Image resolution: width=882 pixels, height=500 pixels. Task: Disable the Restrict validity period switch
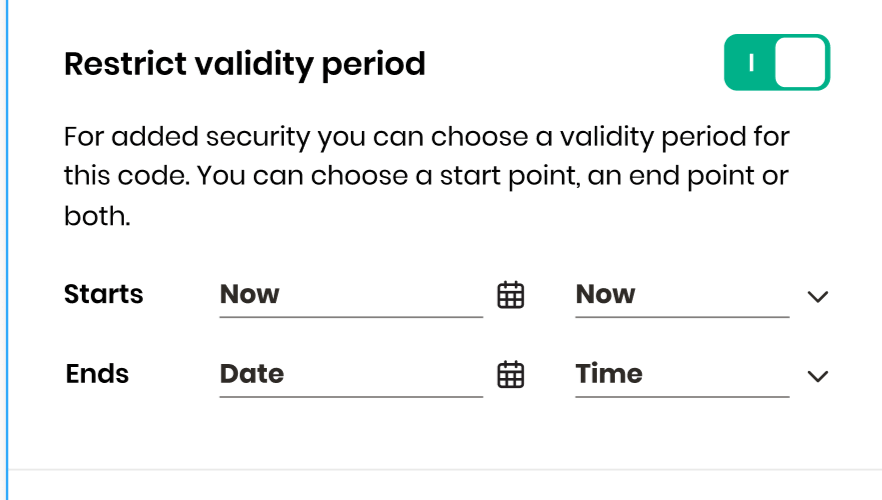click(x=777, y=62)
